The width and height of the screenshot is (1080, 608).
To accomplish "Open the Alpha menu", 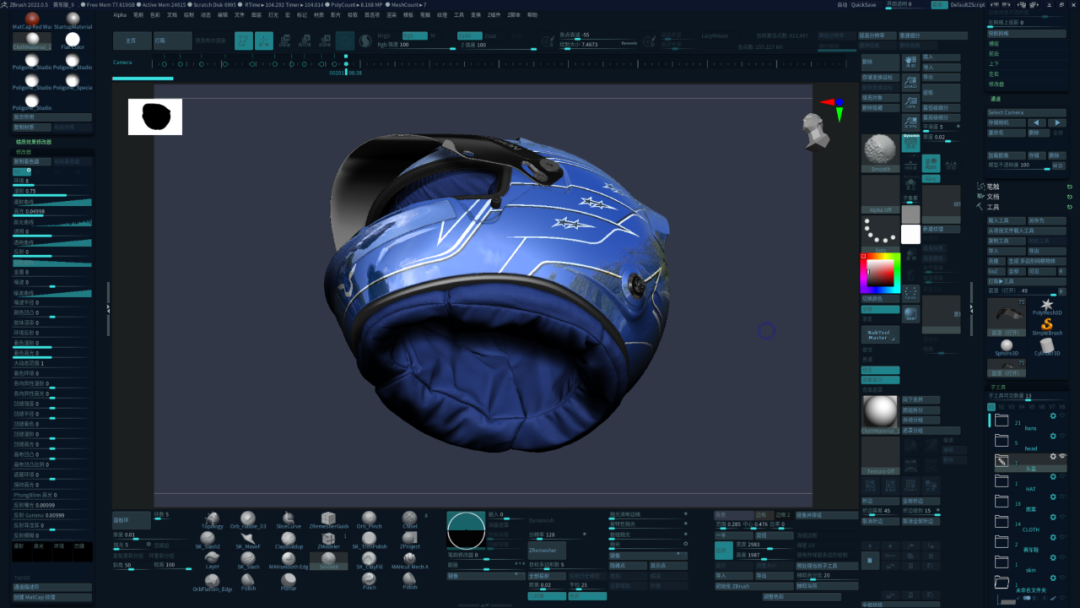I will [120, 14].
